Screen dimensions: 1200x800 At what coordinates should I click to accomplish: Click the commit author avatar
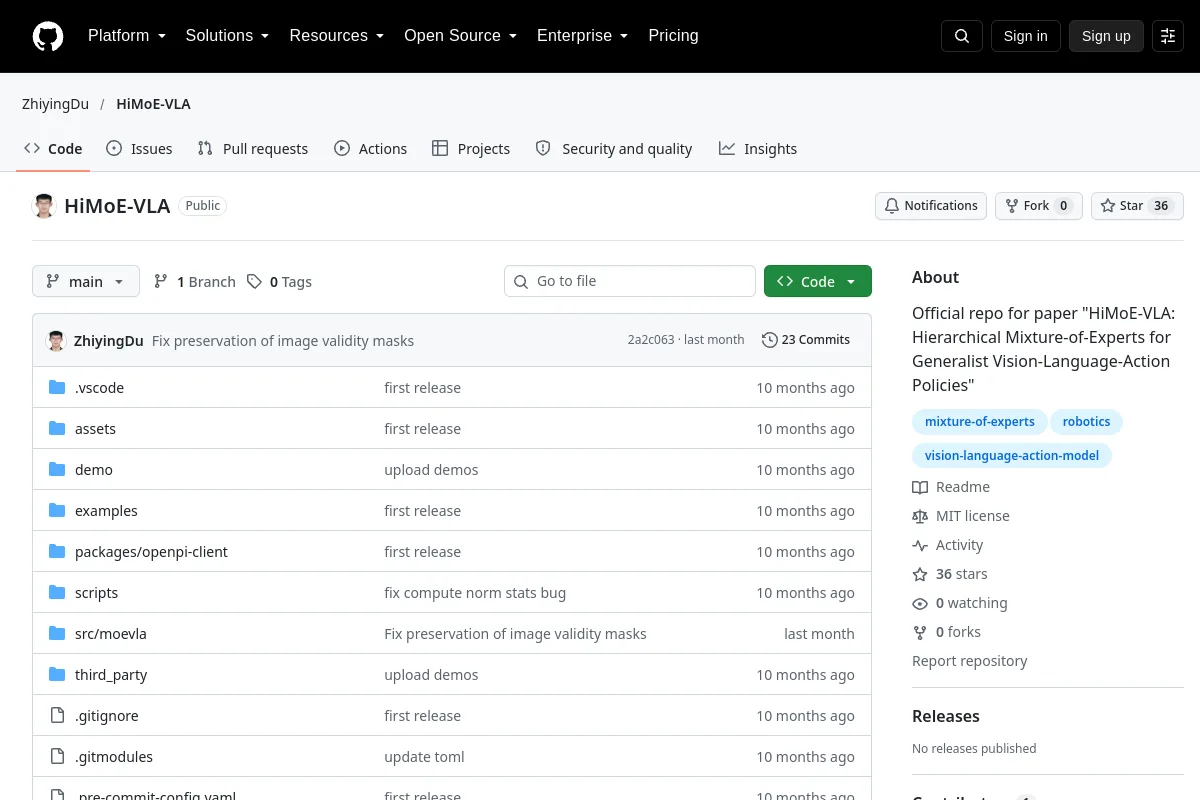[x=56, y=340]
